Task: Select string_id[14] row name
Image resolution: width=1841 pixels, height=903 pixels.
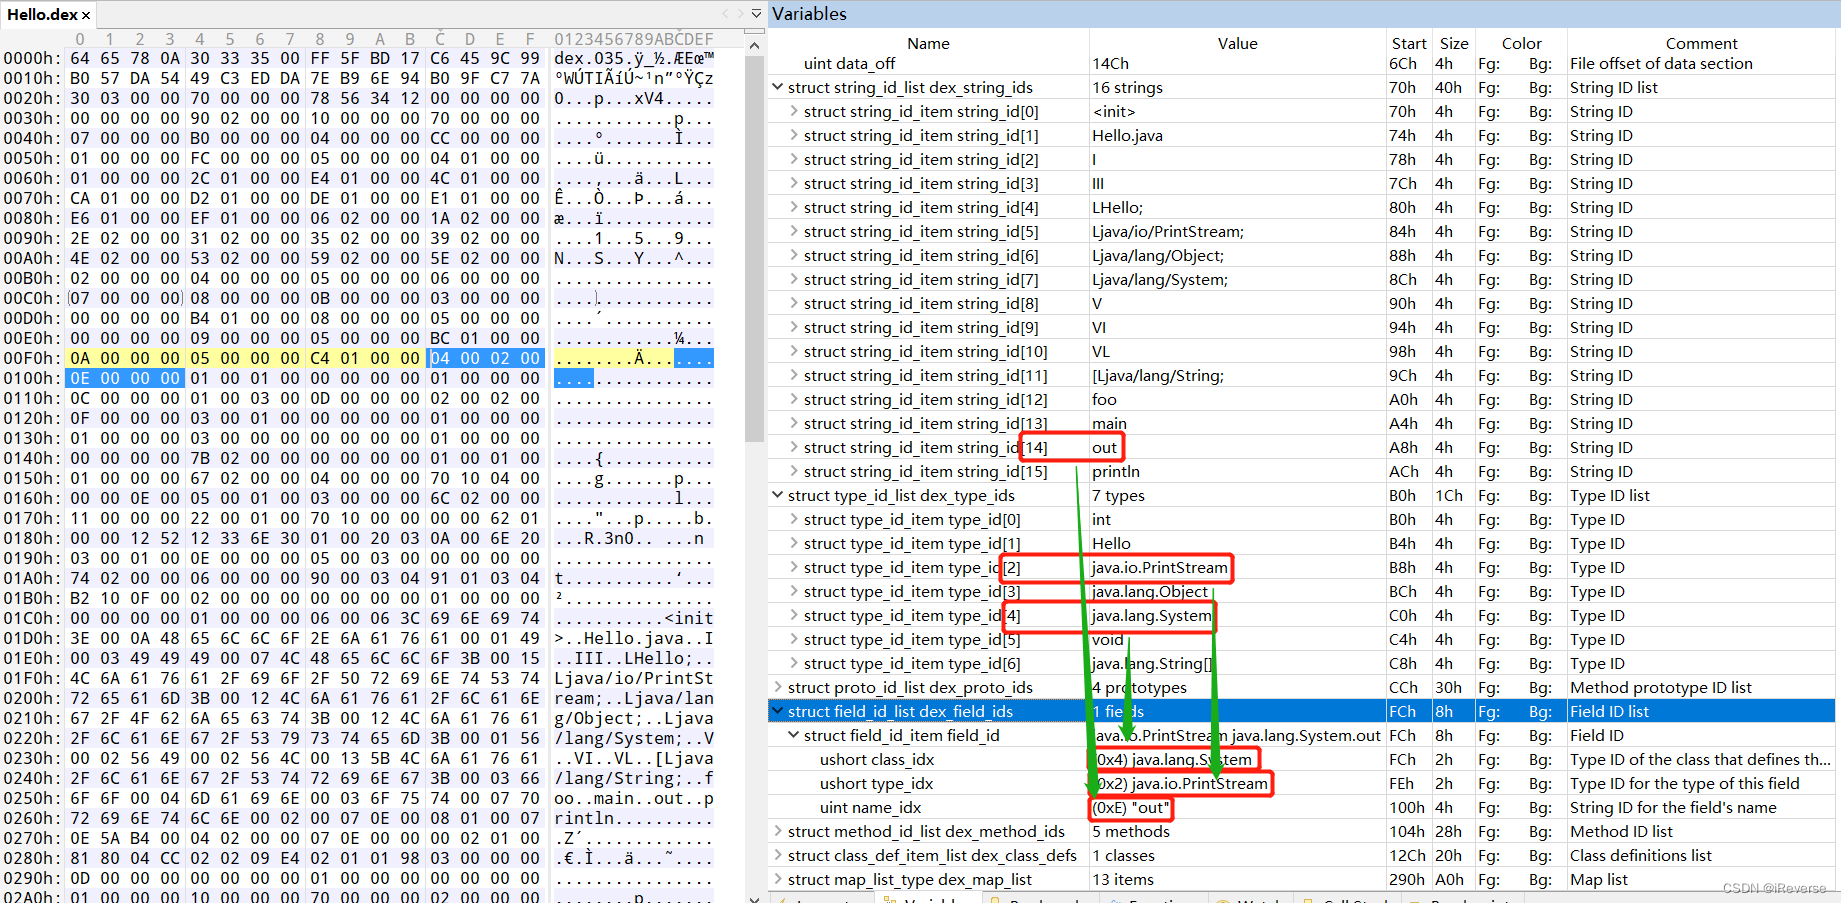Action: (x=925, y=447)
